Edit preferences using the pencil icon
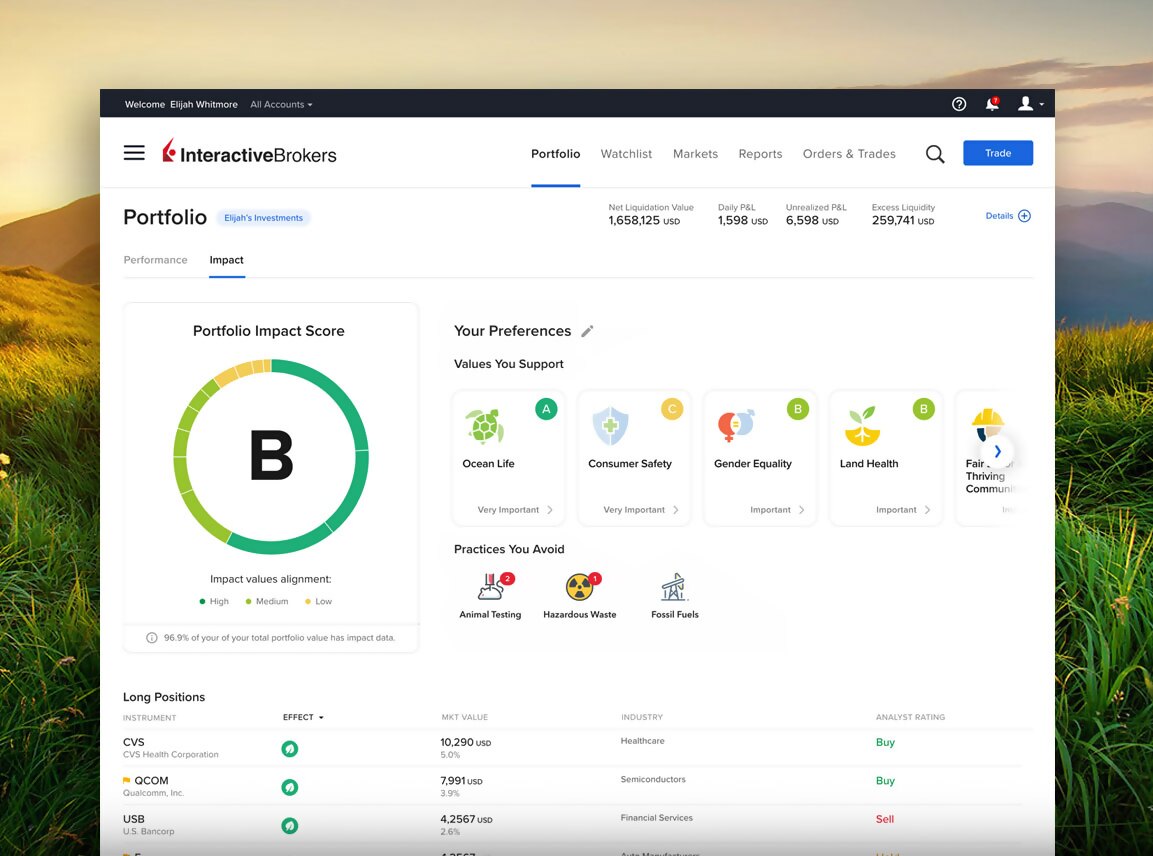Viewport: 1153px width, 856px height. (588, 329)
